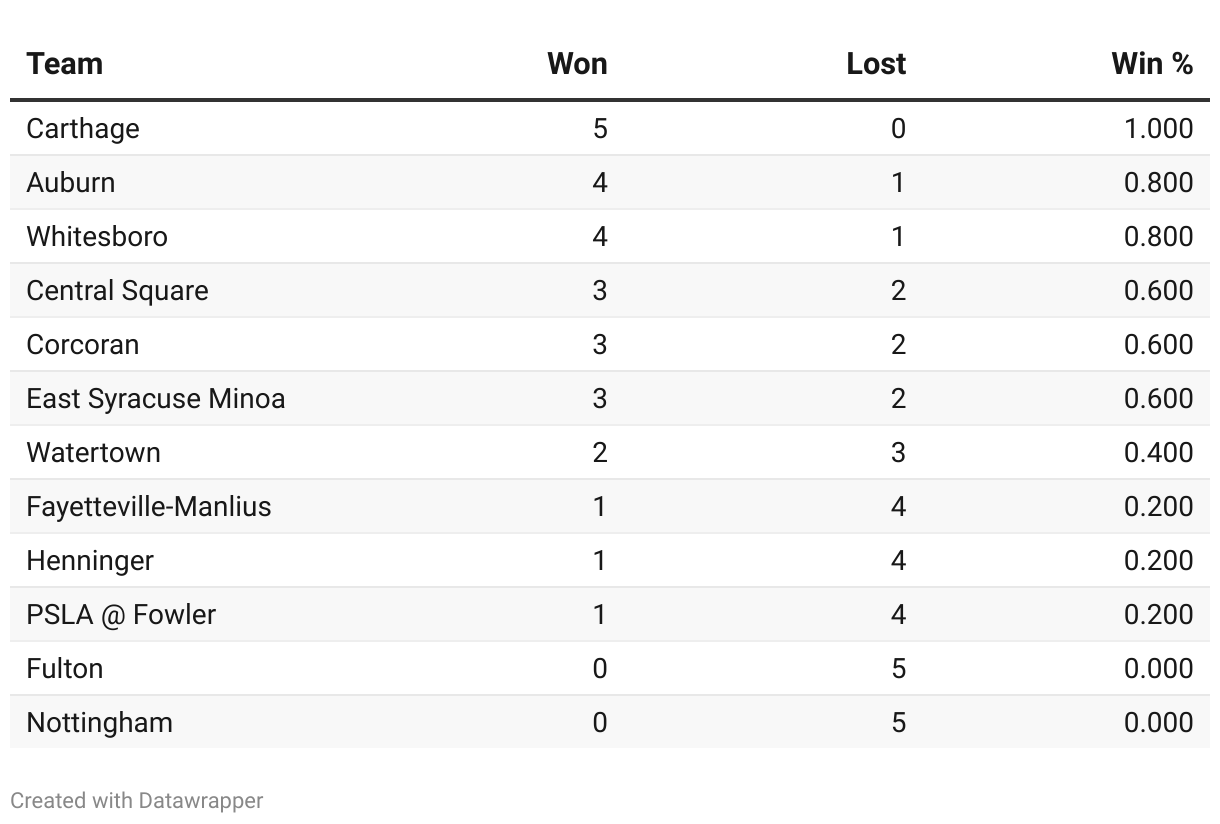Click PSLA @ Fowler team cell

(x=121, y=615)
